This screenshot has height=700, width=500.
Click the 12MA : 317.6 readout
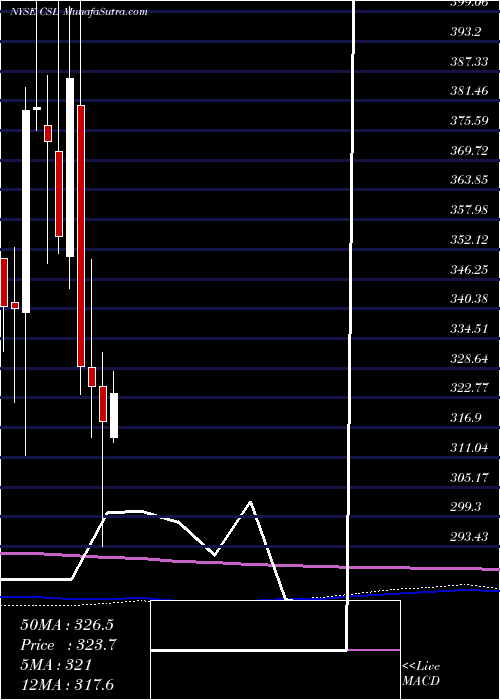pyautogui.click(x=69, y=684)
